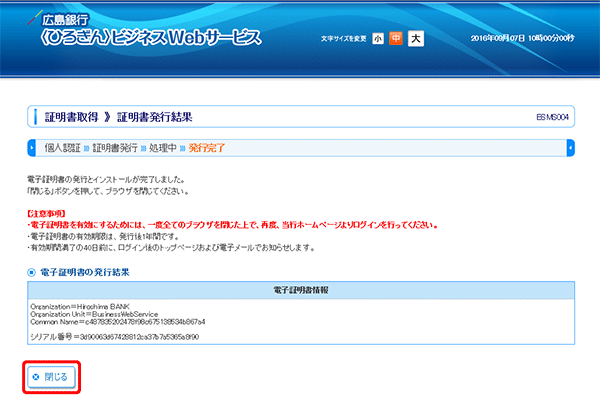Click the red warning about closing all browsers
Screen dimensions: 600x418
click(233, 225)
